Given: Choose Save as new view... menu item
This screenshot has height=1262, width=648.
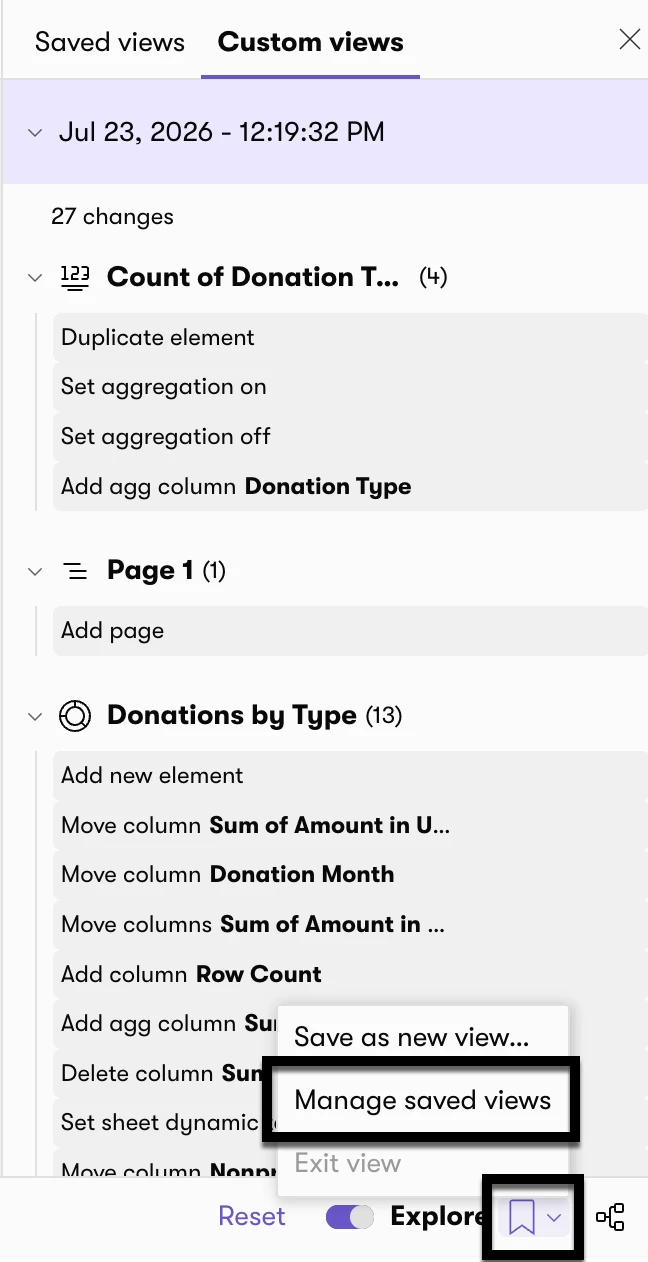Looking at the screenshot, I should [423, 1037].
